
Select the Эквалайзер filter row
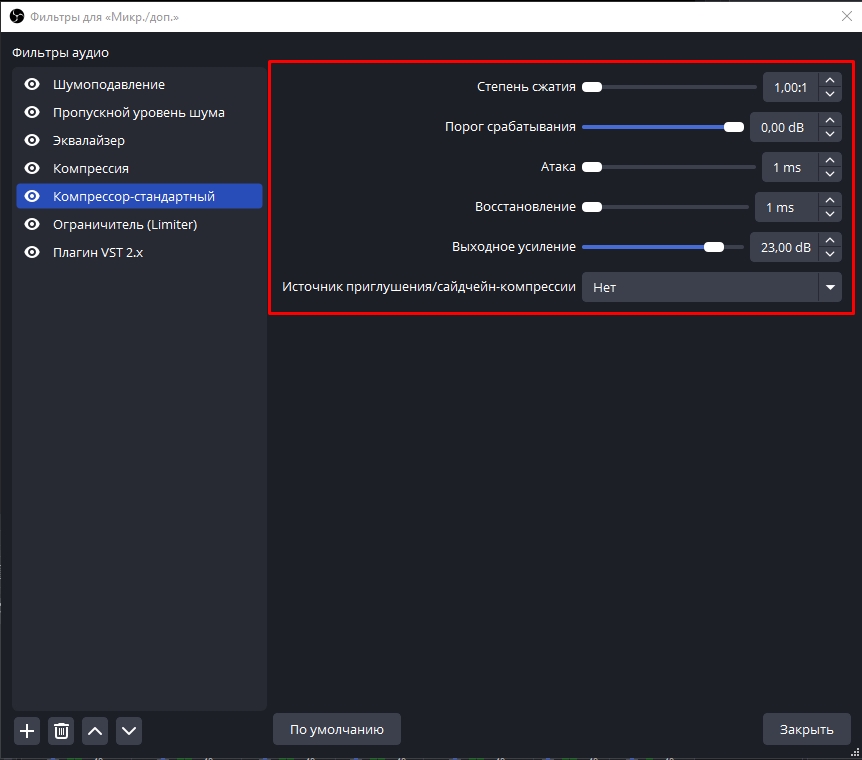[140, 140]
